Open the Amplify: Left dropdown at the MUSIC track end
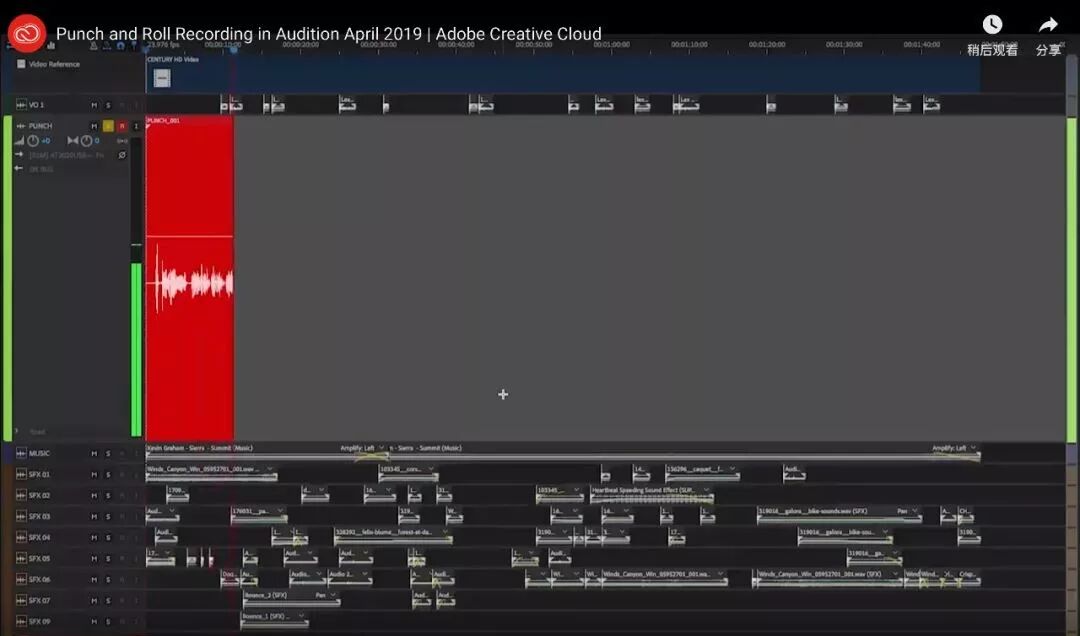1080x636 pixels. click(x=973, y=448)
